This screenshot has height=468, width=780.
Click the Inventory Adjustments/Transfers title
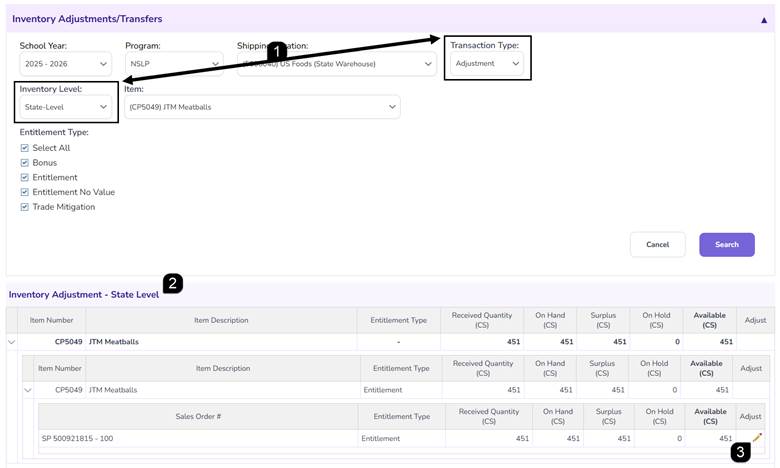87,19
